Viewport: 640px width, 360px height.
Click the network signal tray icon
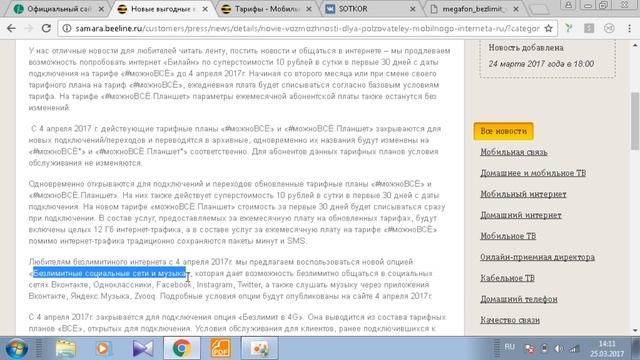click(574, 349)
